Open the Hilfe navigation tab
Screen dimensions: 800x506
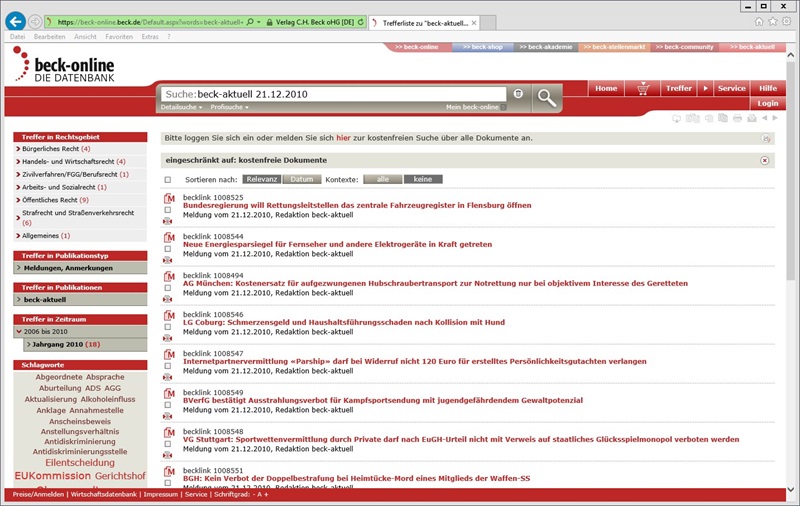(768, 88)
